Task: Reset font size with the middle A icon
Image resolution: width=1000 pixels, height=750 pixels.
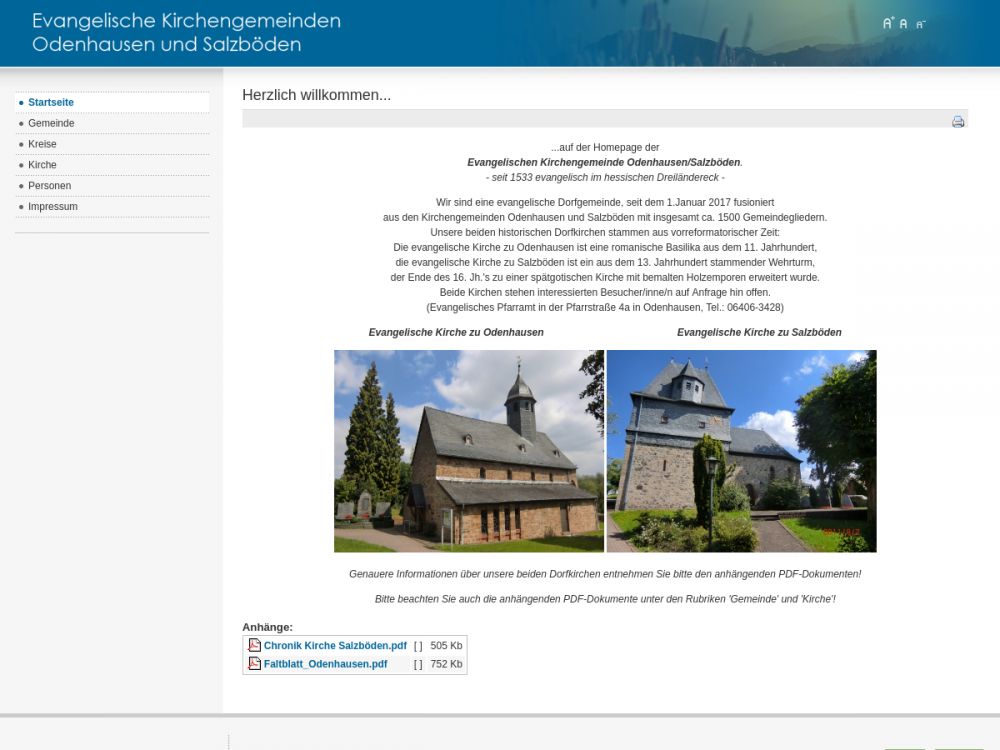Action: (x=904, y=24)
